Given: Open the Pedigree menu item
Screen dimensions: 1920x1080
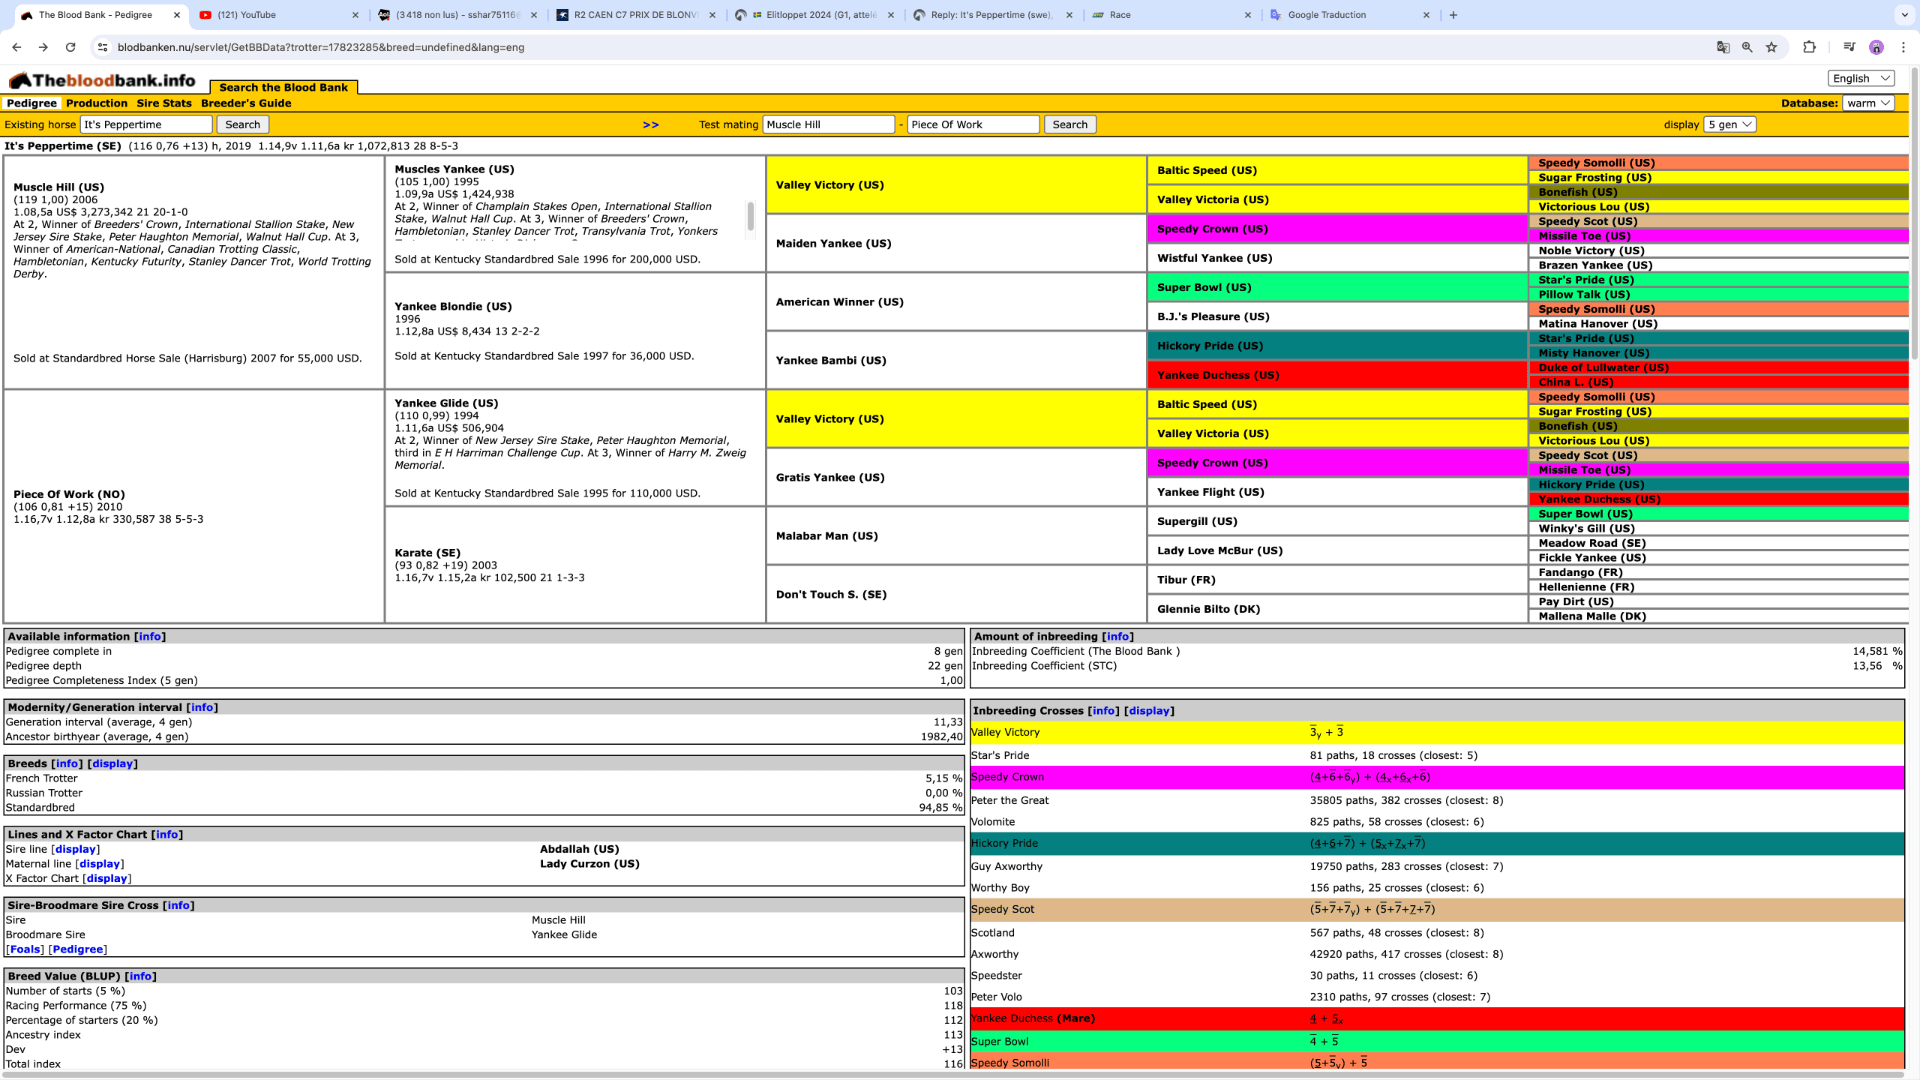Looking at the screenshot, I should click(31, 103).
